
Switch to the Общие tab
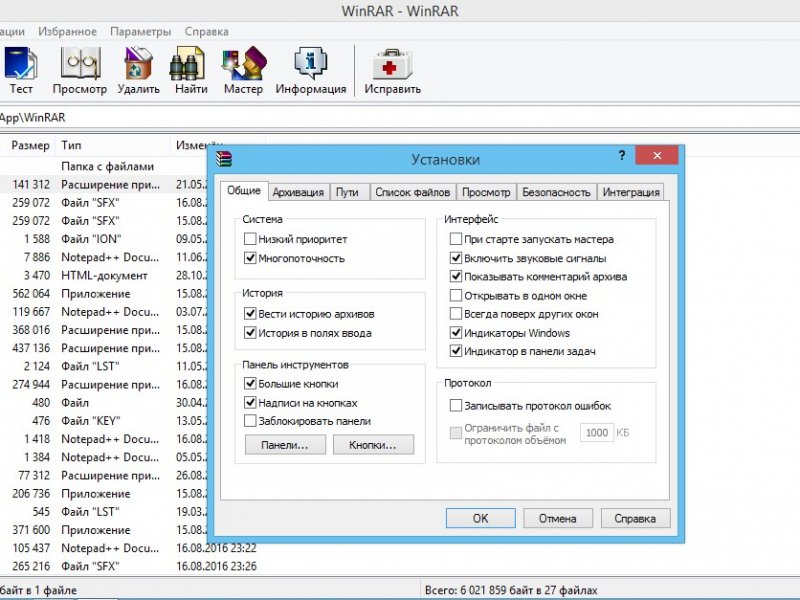pyautogui.click(x=244, y=190)
